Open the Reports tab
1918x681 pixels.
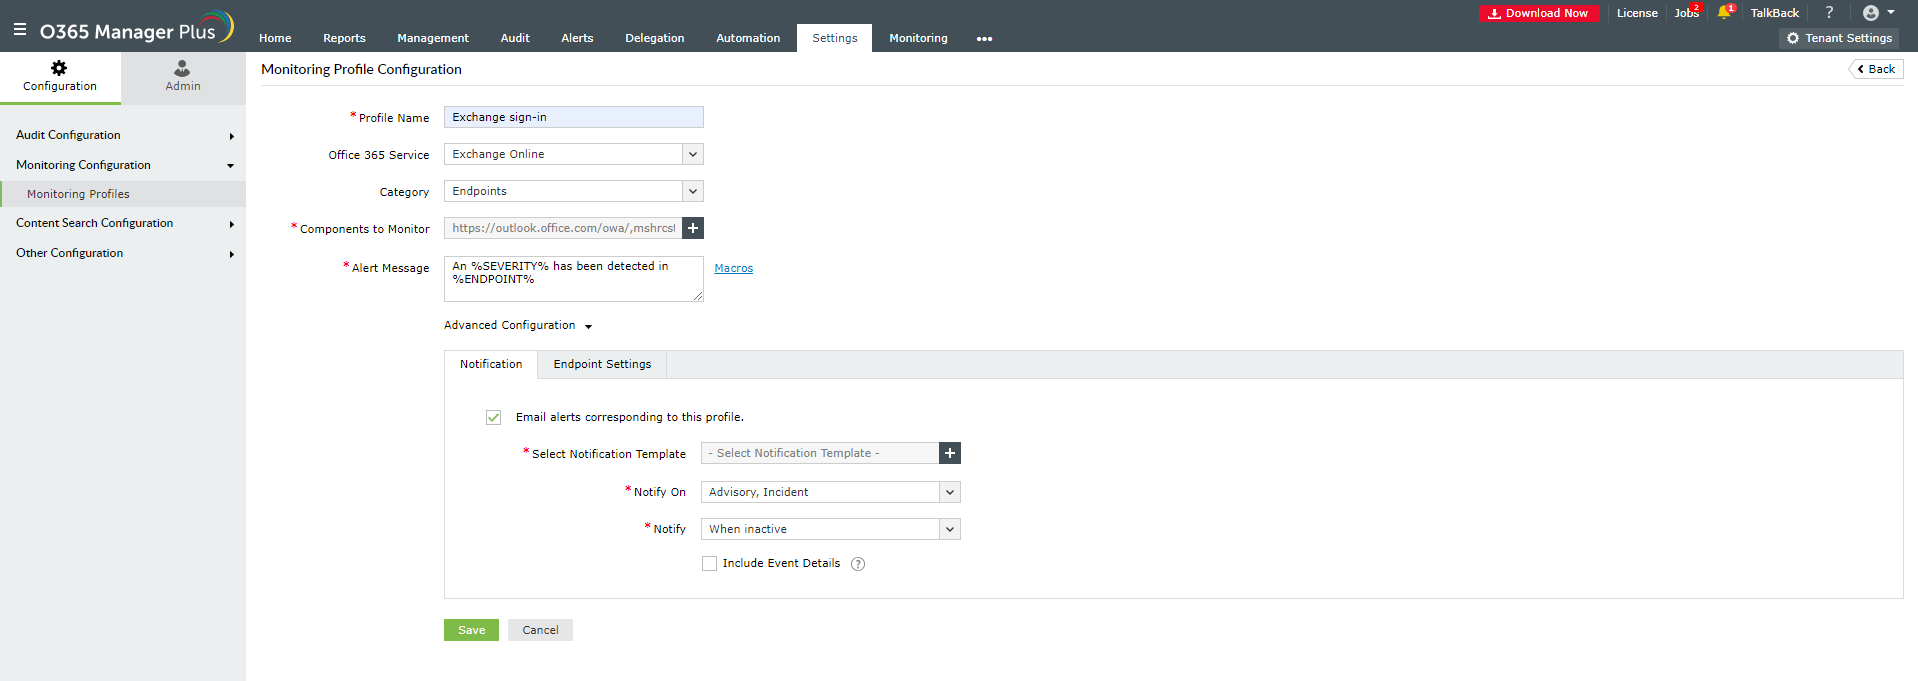[344, 38]
